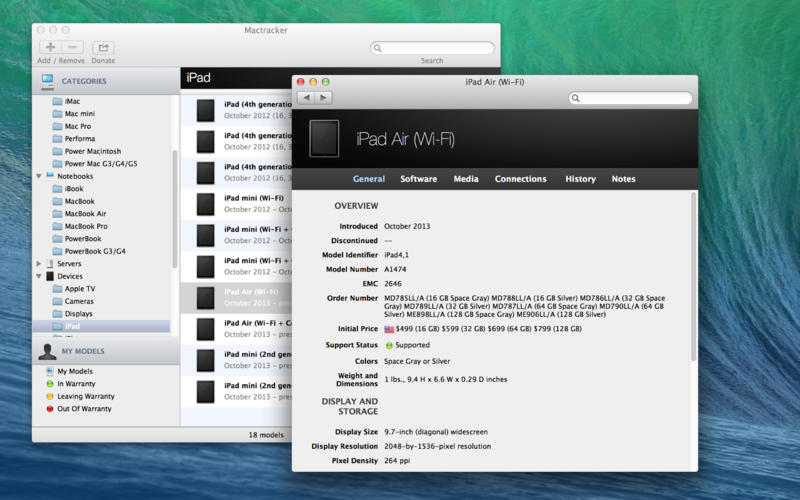Click the "18 models" status text

(x=266, y=435)
